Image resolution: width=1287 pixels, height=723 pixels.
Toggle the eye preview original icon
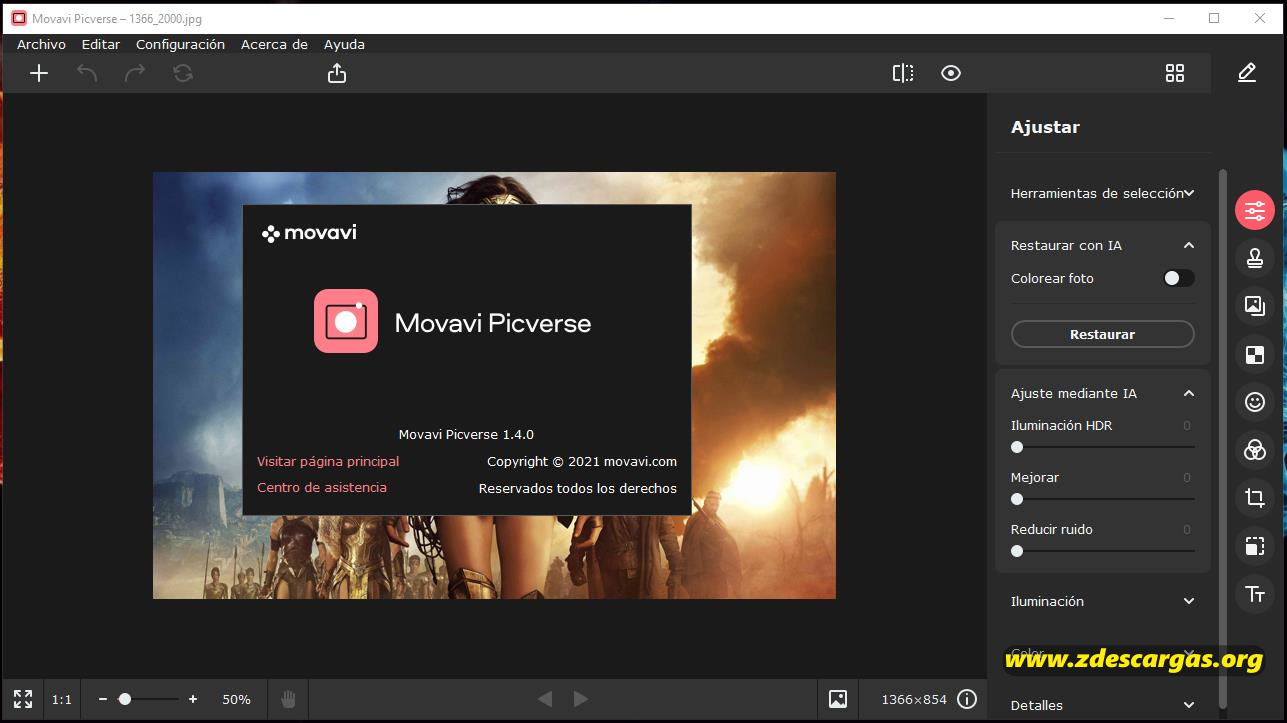951,73
